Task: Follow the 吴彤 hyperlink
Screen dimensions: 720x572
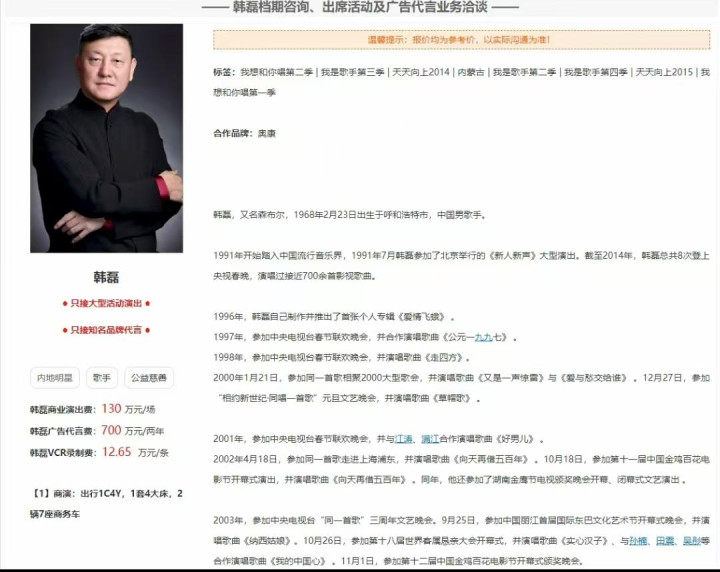Action: (x=692, y=541)
